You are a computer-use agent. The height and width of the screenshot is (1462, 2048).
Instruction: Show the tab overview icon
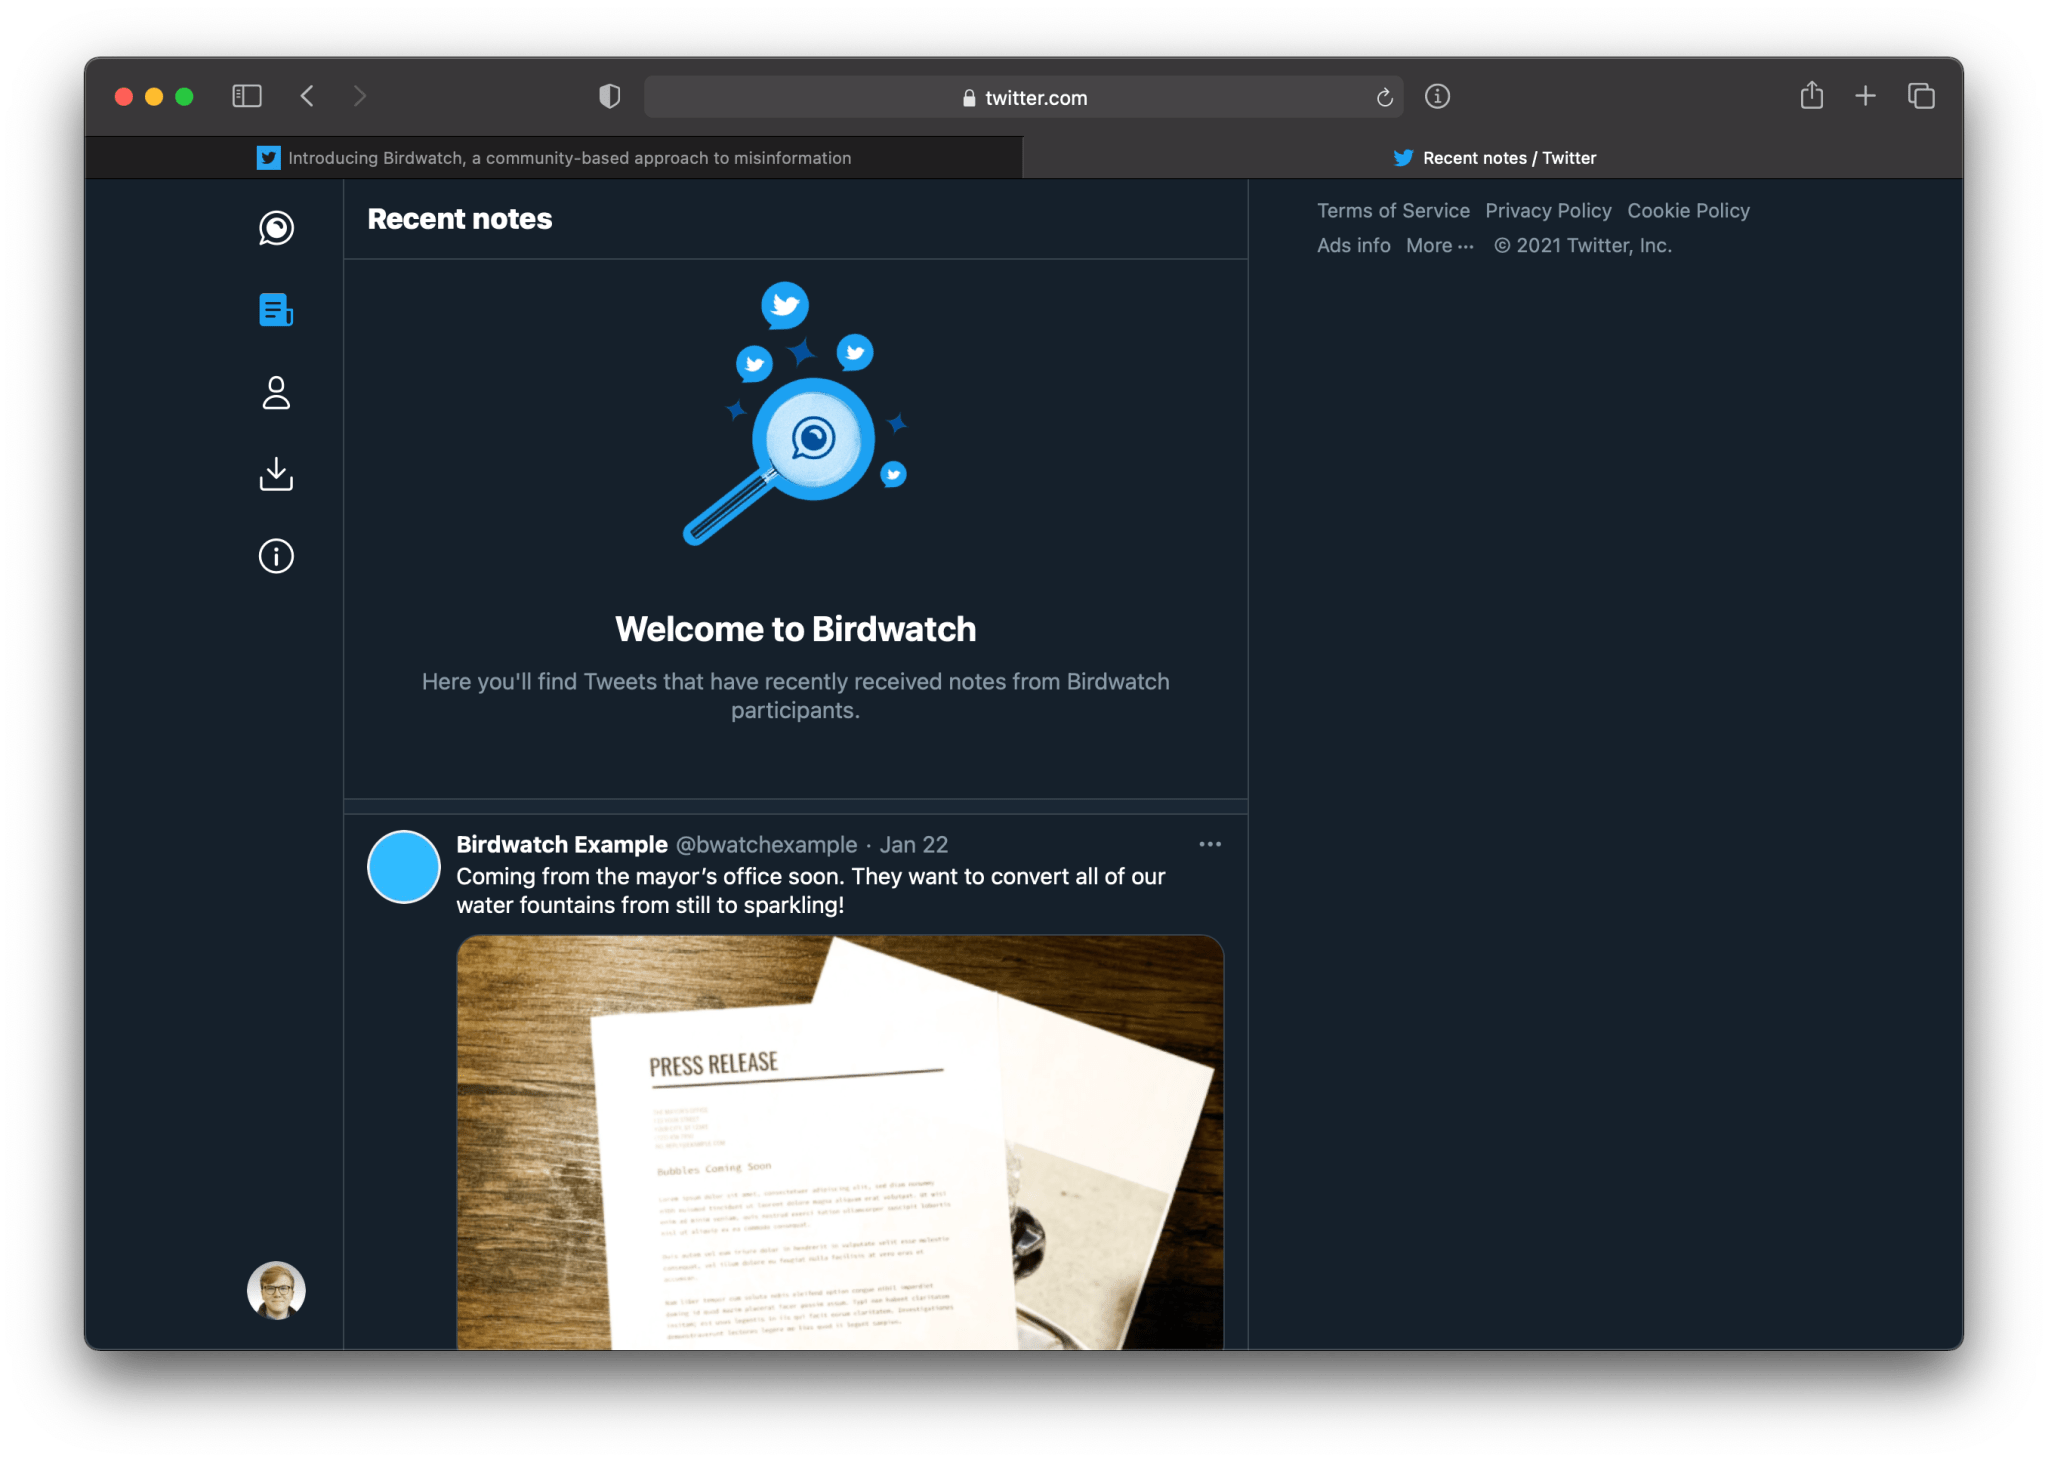click(x=1921, y=96)
